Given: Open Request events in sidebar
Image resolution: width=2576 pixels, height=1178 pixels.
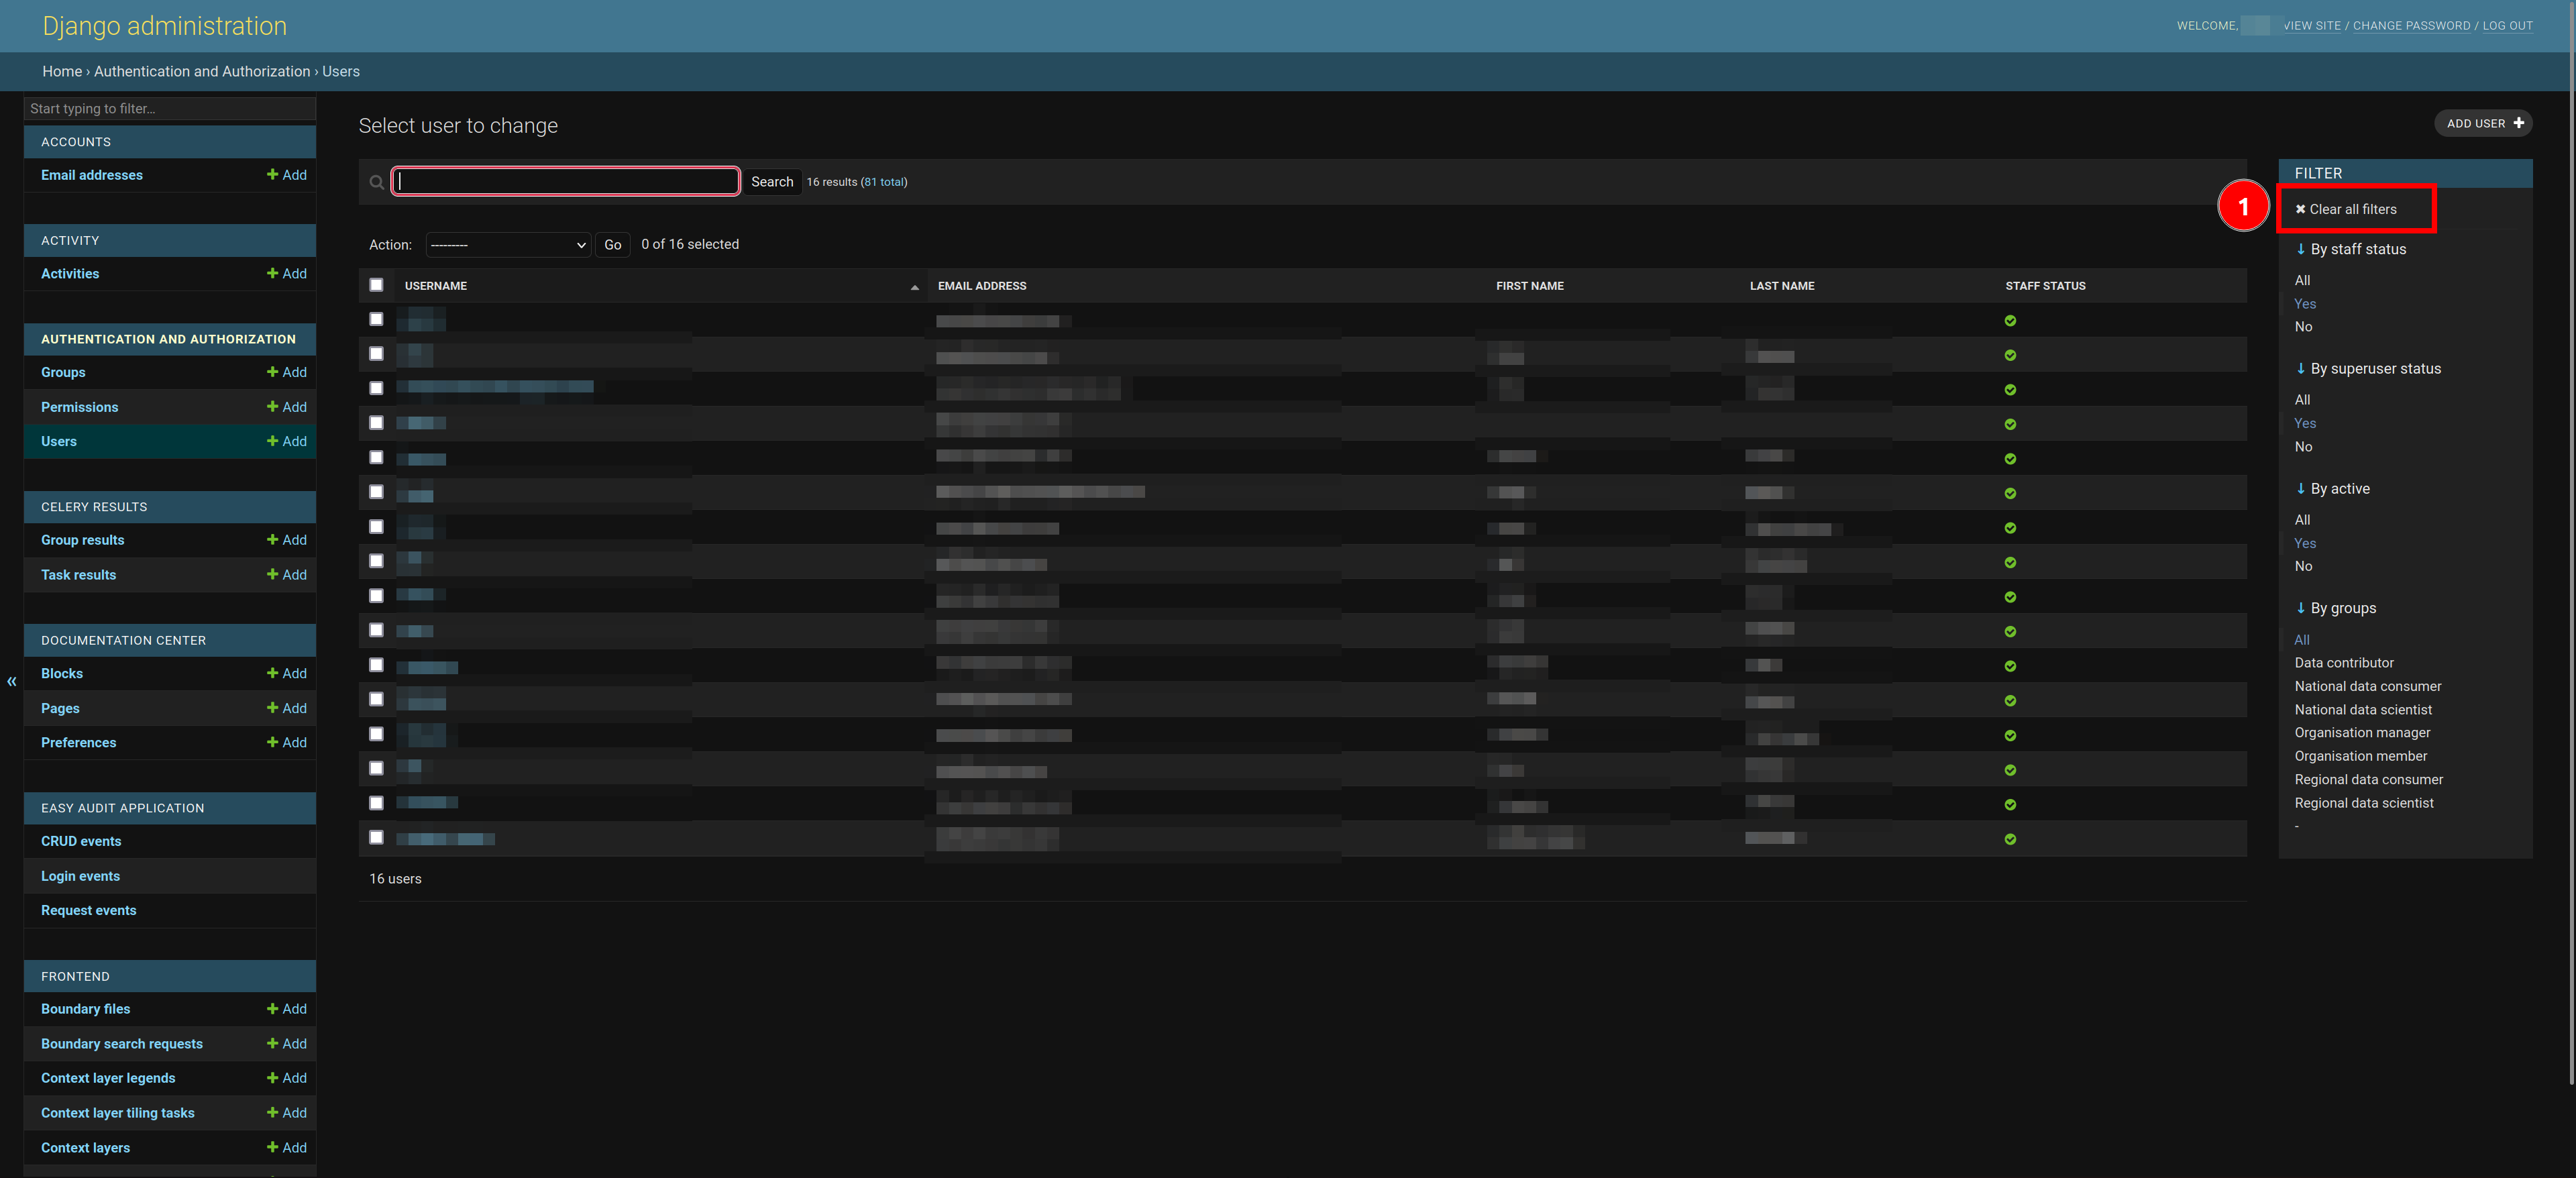Looking at the screenshot, I should click(88, 910).
